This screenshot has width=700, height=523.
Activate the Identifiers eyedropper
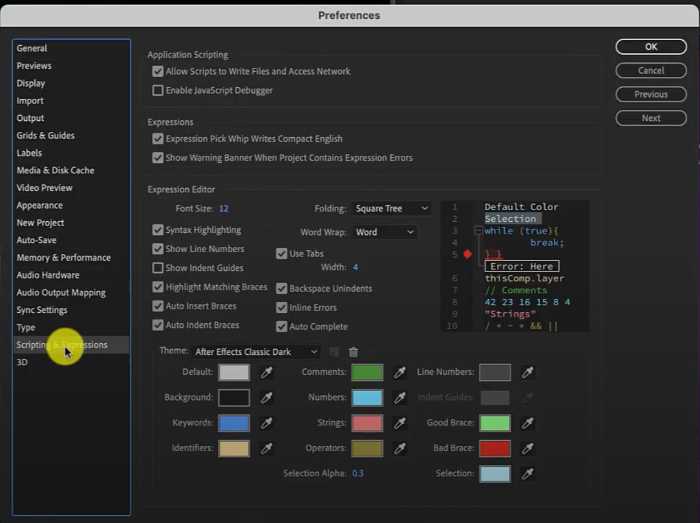267,448
